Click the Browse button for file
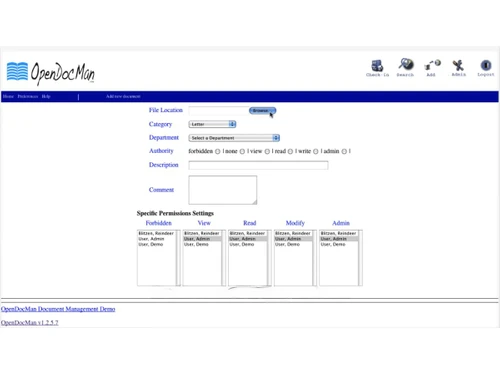The width and height of the screenshot is (500, 375). pyautogui.click(x=262, y=110)
